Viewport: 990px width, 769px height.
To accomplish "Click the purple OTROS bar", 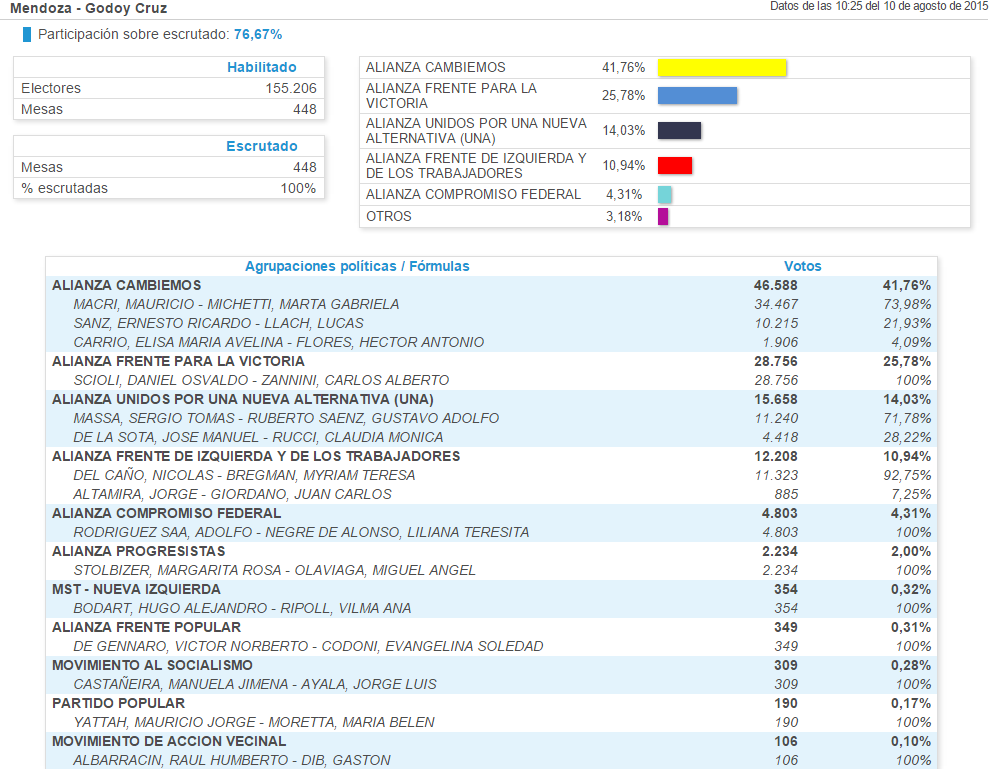I will (x=663, y=217).
